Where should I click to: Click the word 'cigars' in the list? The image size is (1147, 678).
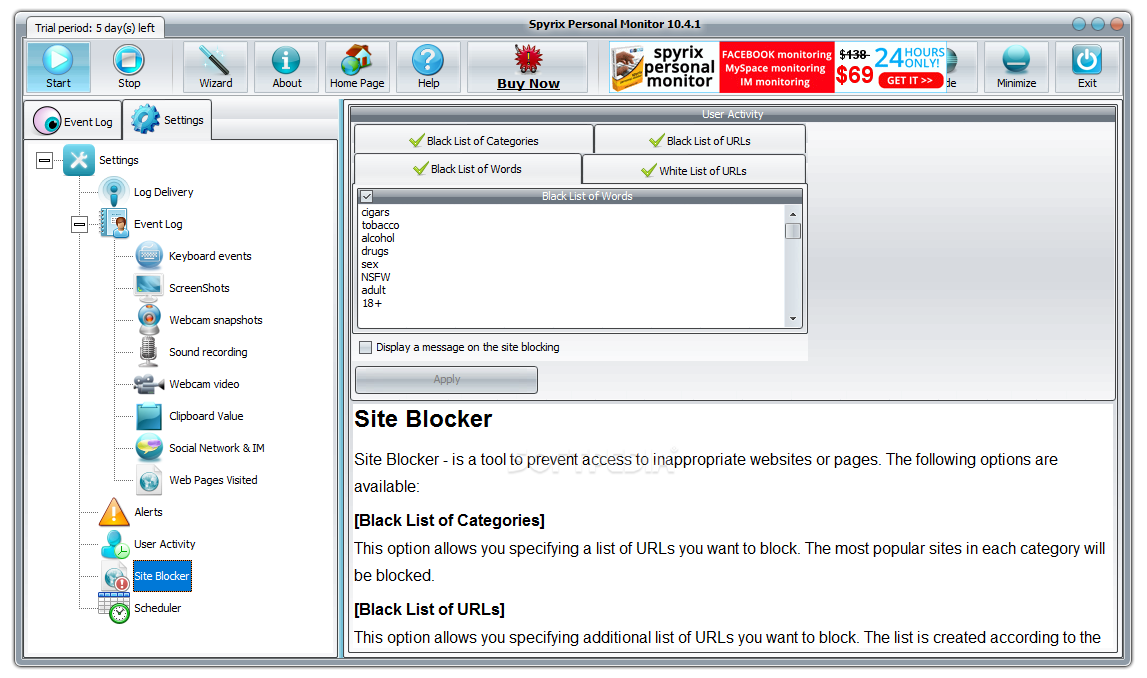[375, 213]
